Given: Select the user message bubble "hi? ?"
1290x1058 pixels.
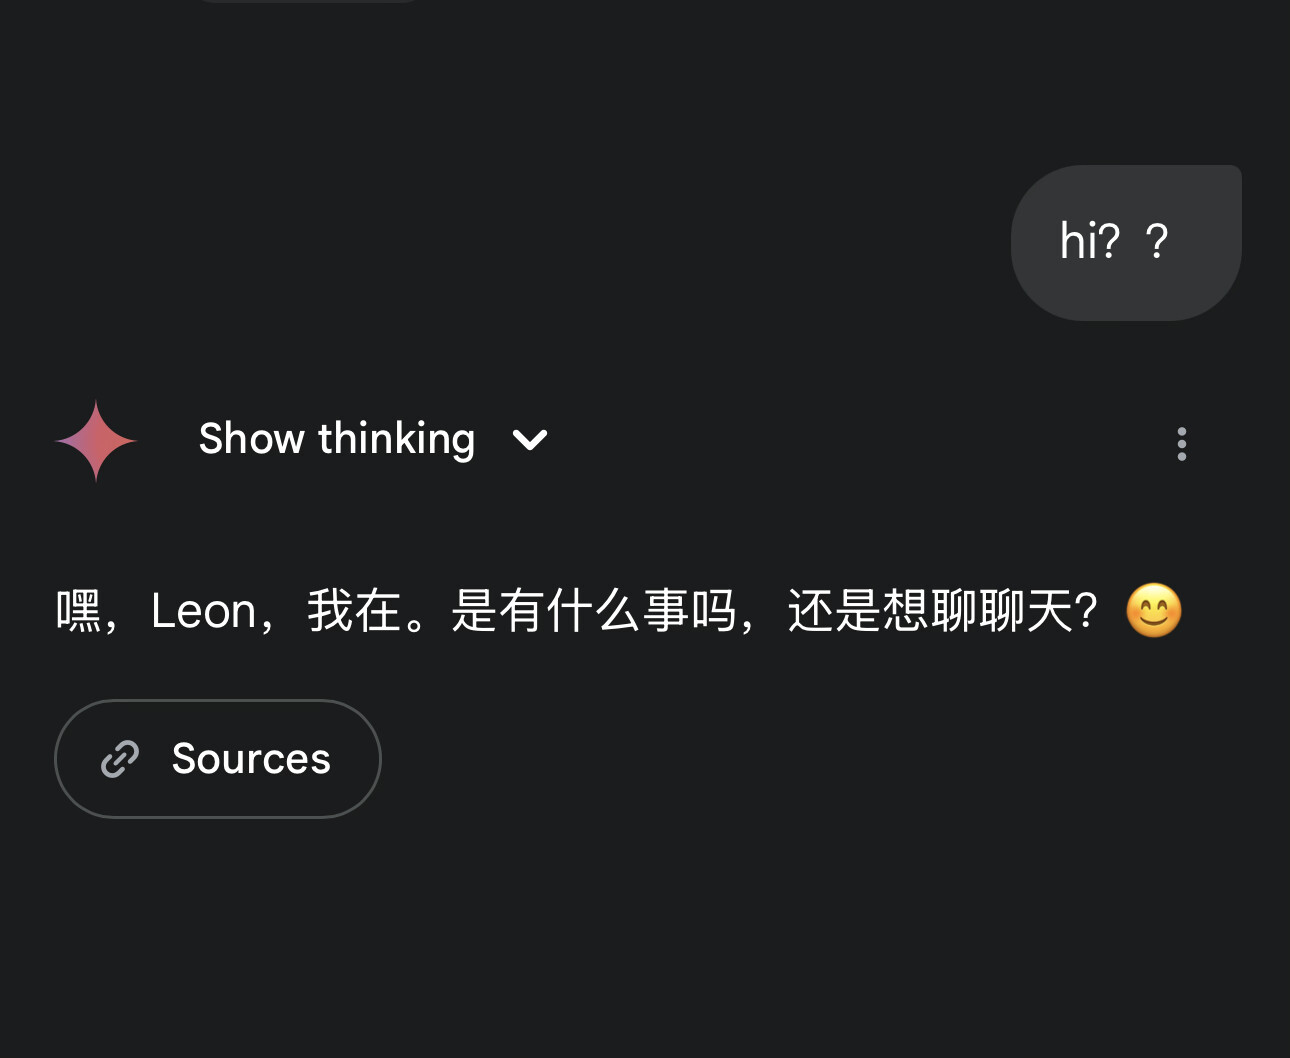Looking at the screenshot, I should pyautogui.click(x=1126, y=243).
